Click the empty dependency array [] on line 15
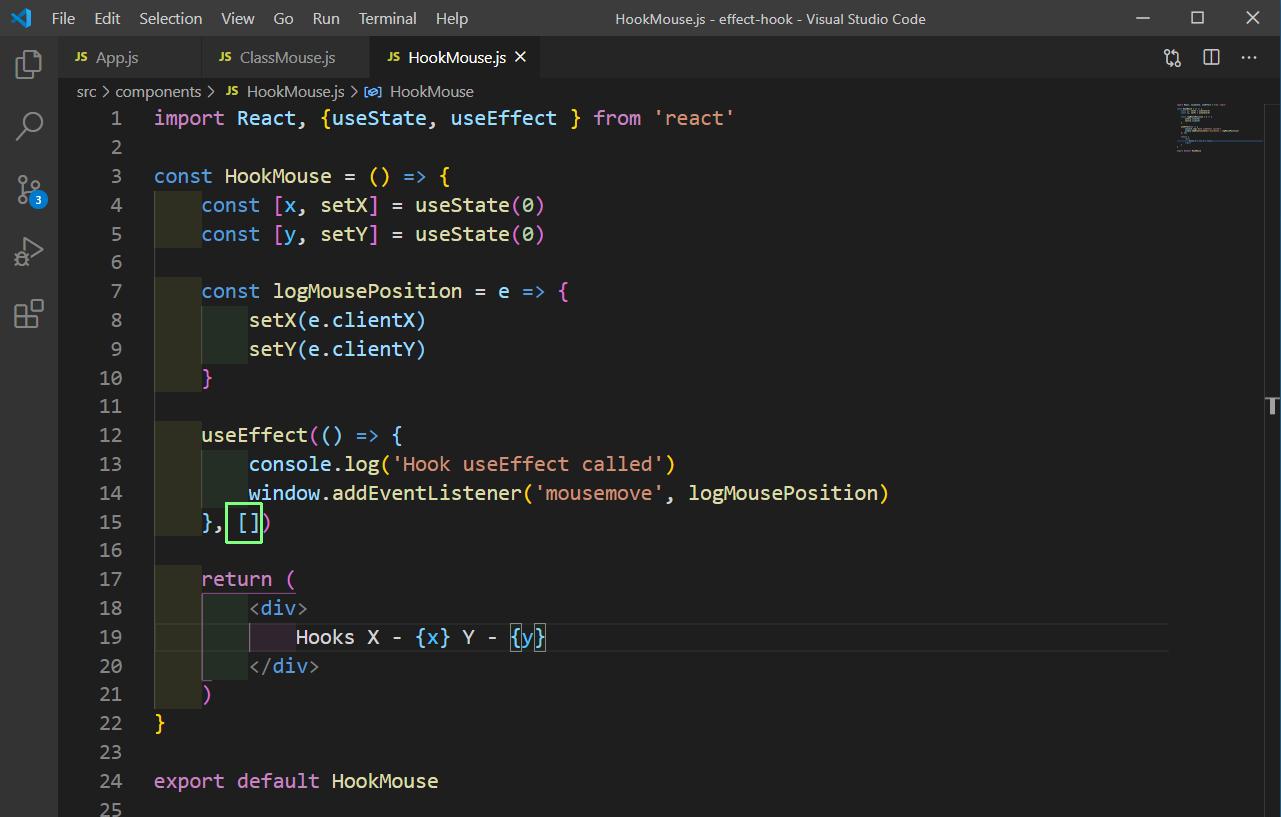Viewport: 1281px width, 817px height. [248, 522]
